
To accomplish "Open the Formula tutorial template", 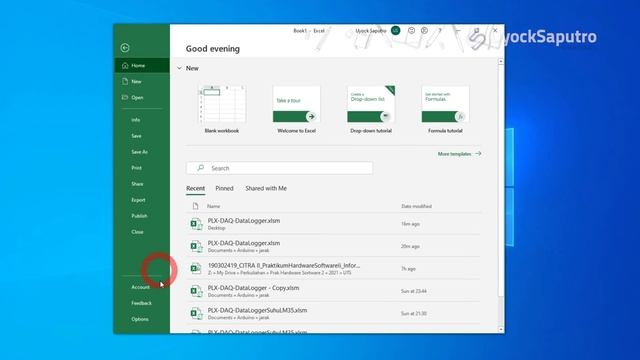I will [x=445, y=109].
